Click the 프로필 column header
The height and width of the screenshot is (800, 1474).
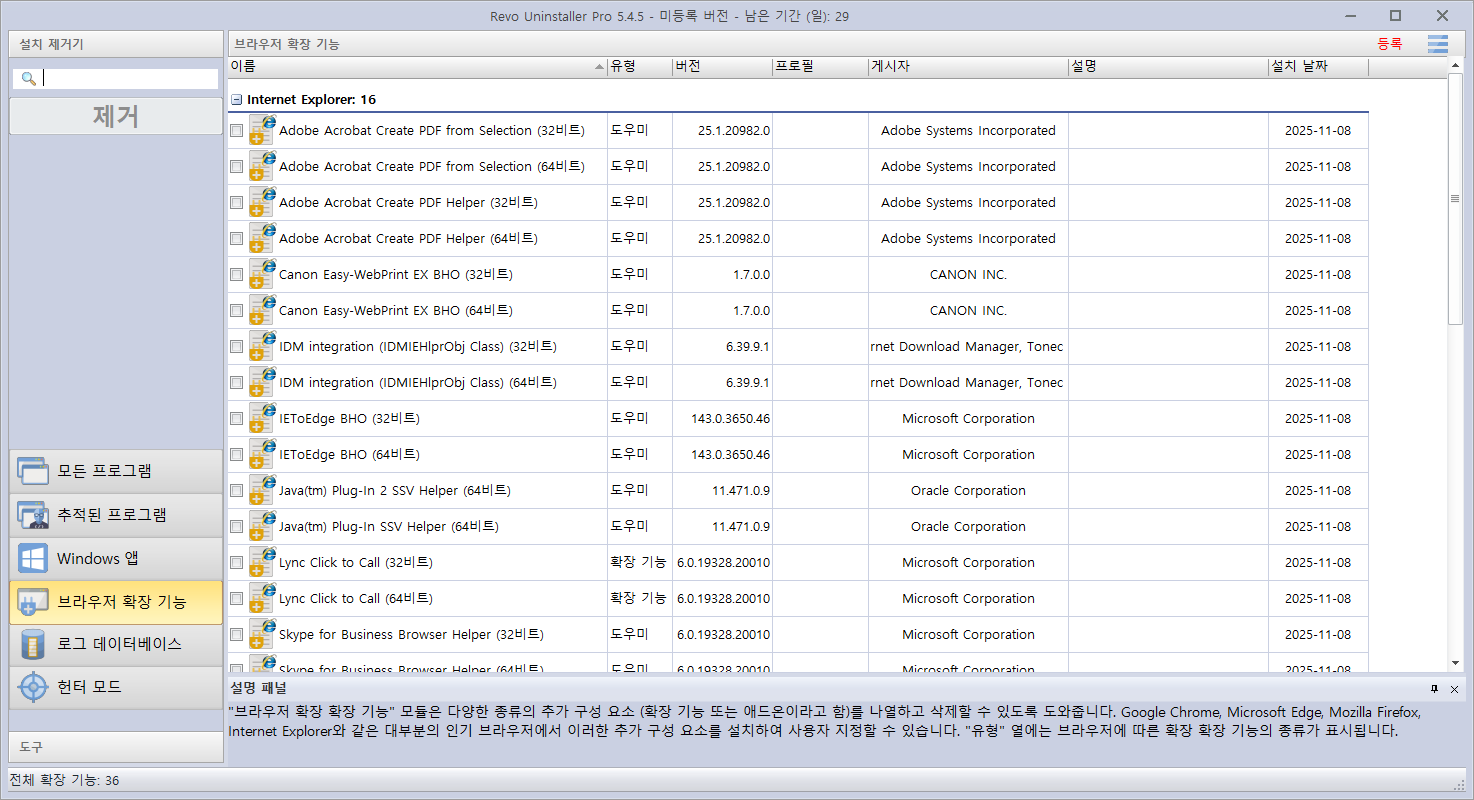(820, 67)
